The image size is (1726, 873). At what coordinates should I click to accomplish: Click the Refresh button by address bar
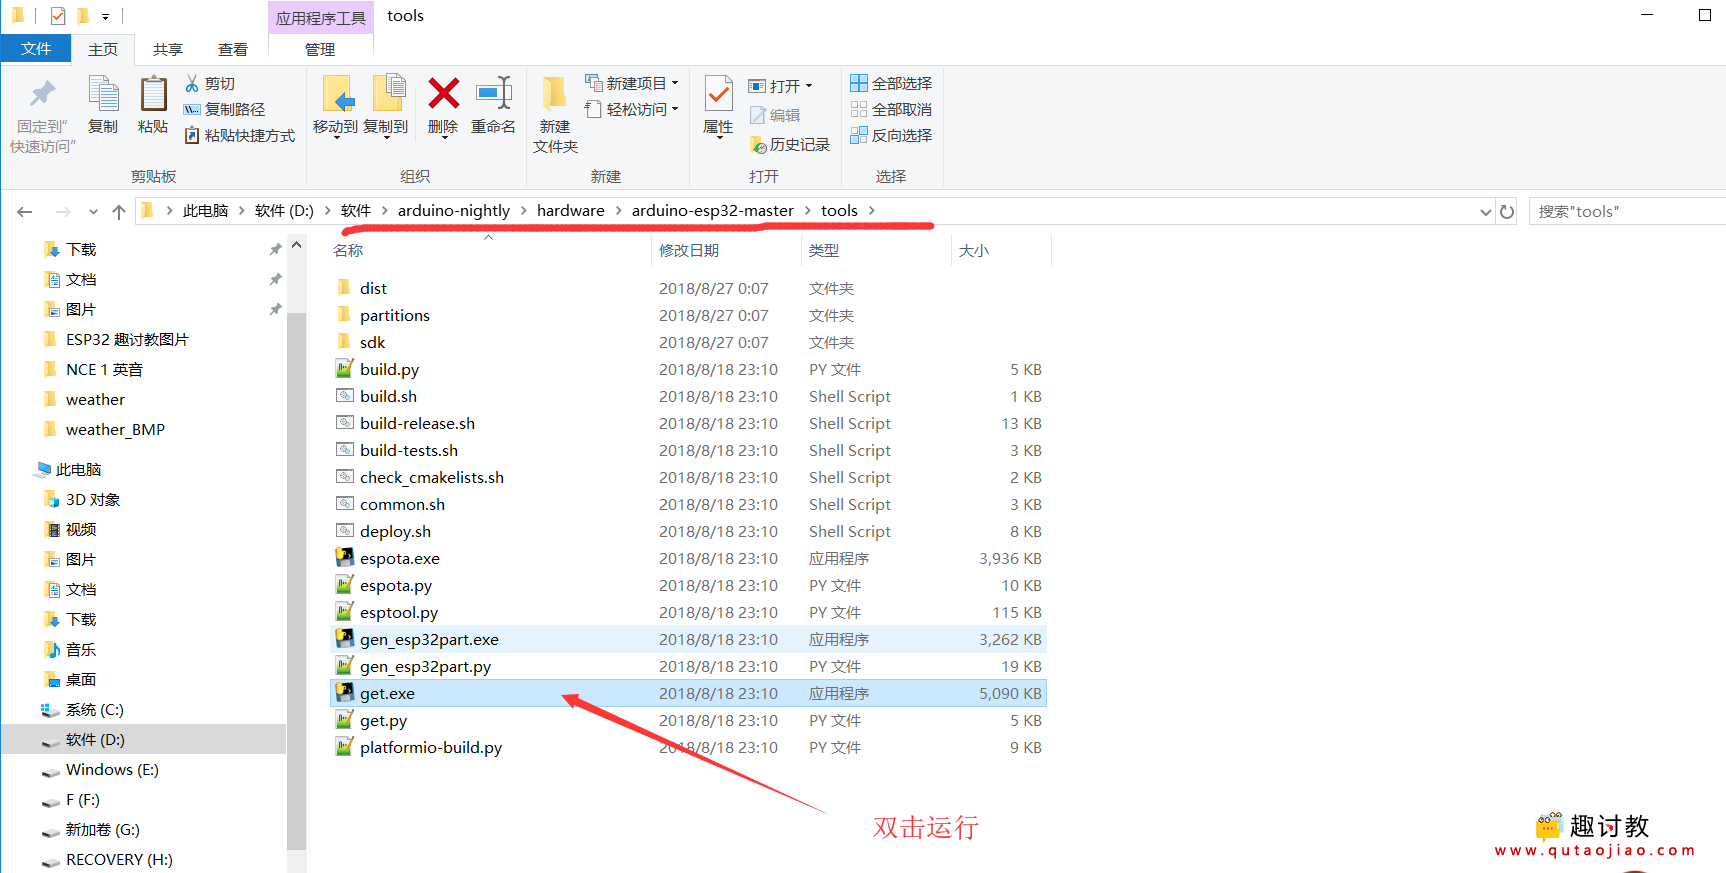coord(1507,212)
